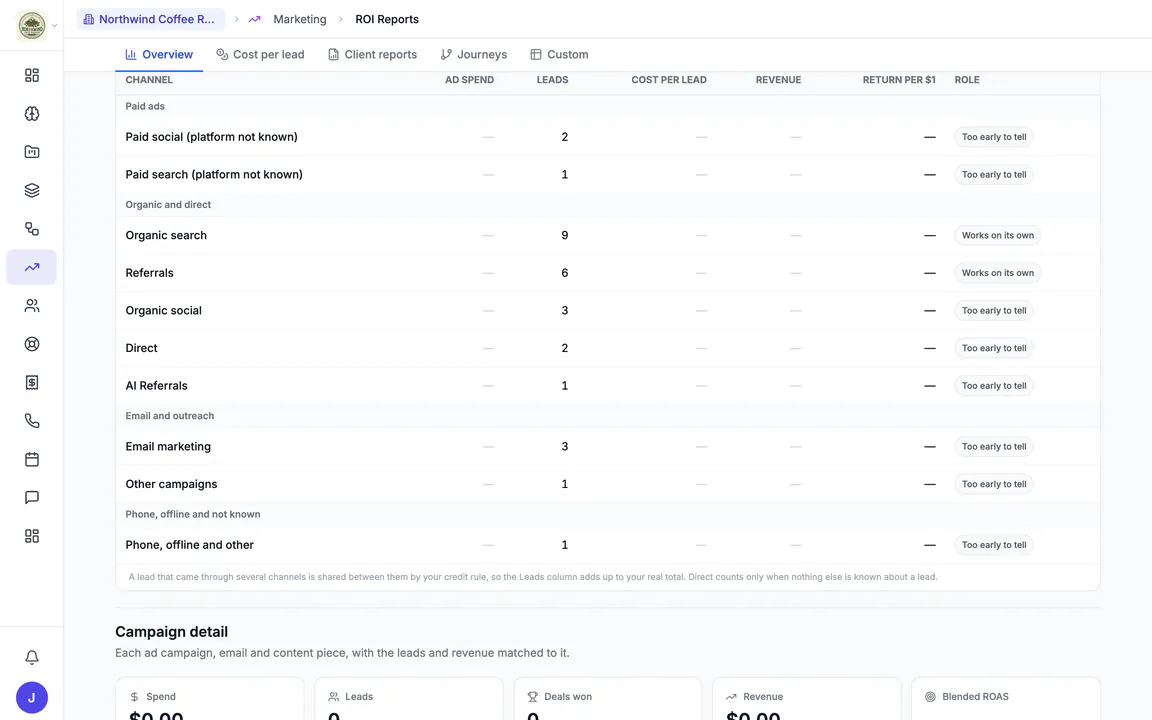
Task: Open the brain AI icon in sidebar
Action: coord(32,114)
